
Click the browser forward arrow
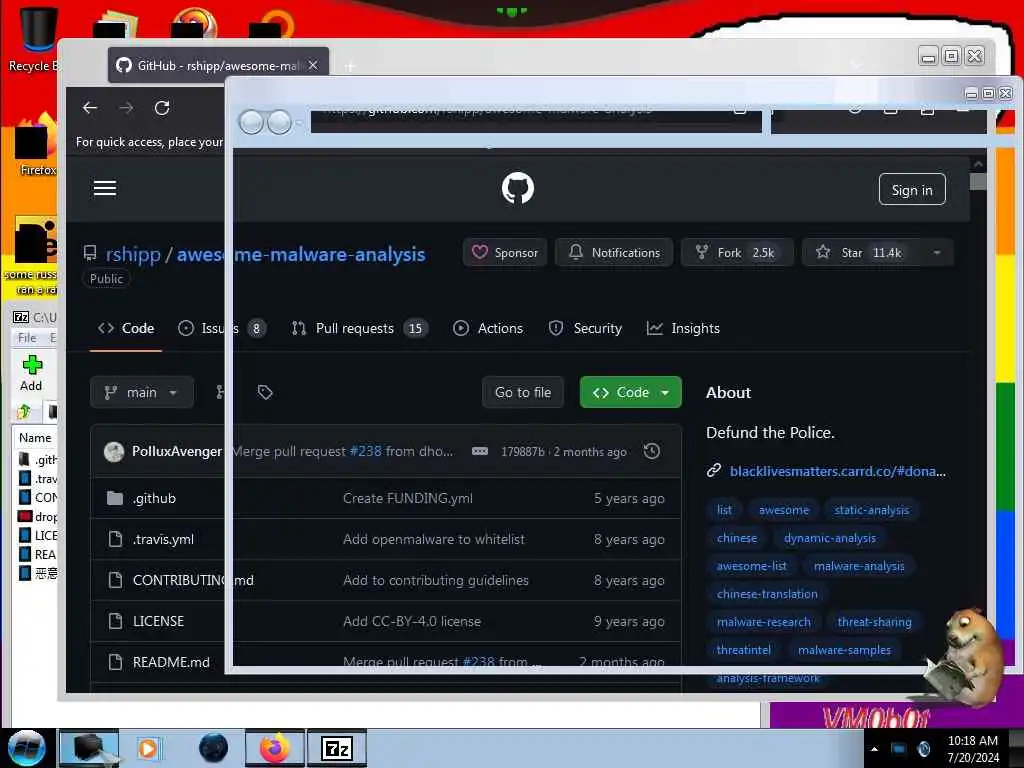tap(126, 108)
